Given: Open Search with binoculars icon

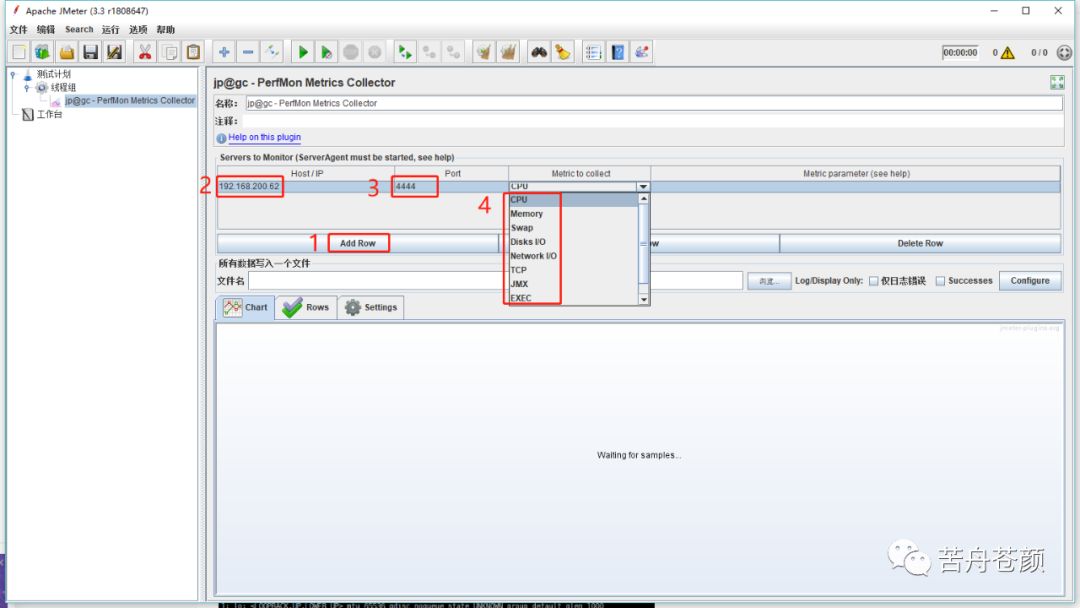Looking at the screenshot, I should pyautogui.click(x=539, y=52).
